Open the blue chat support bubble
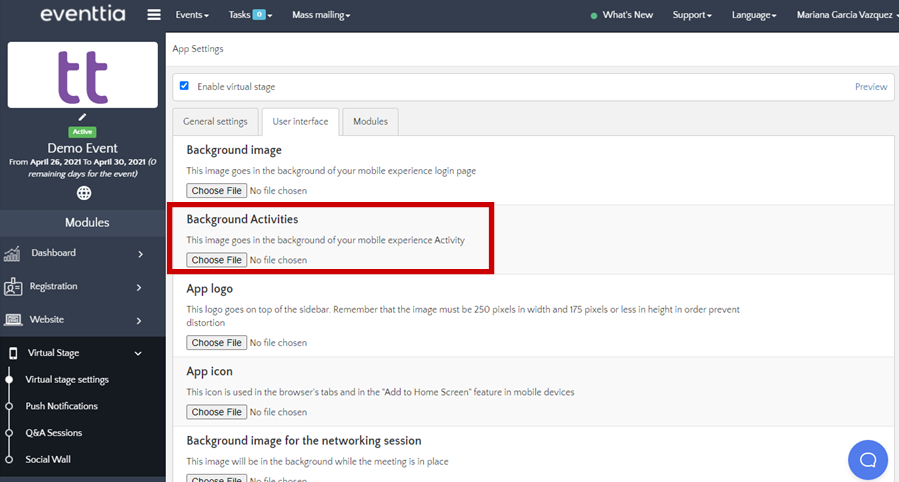The height and width of the screenshot is (482, 899). (867, 459)
